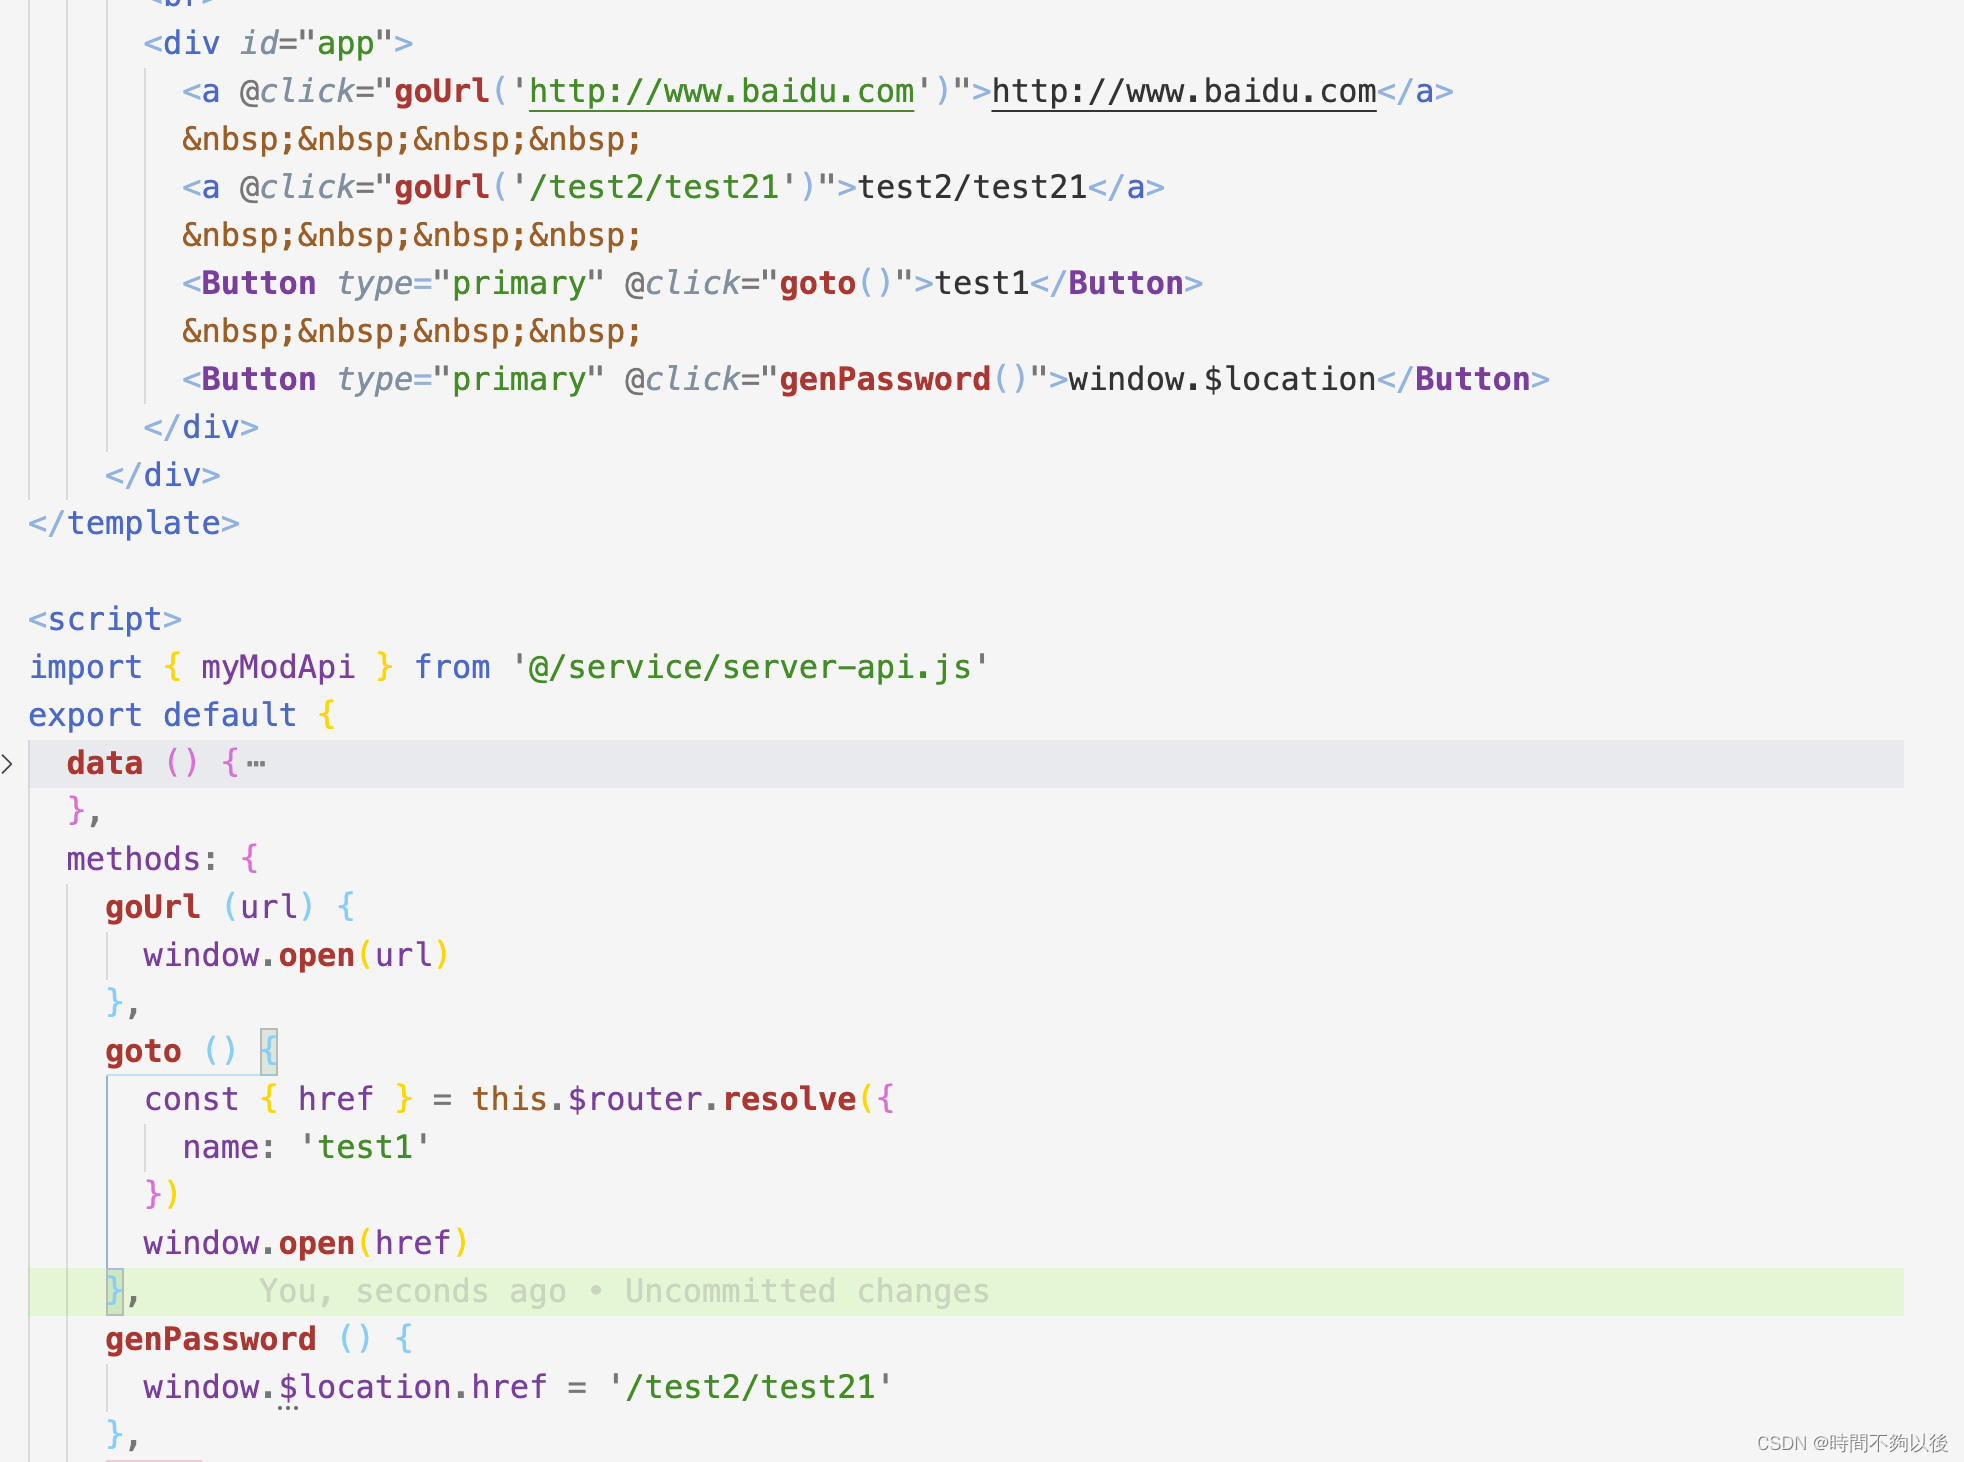1964x1462 pixels.
Task: Click the highlighted closing brace of goto
Action: (x=115, y=1291)
